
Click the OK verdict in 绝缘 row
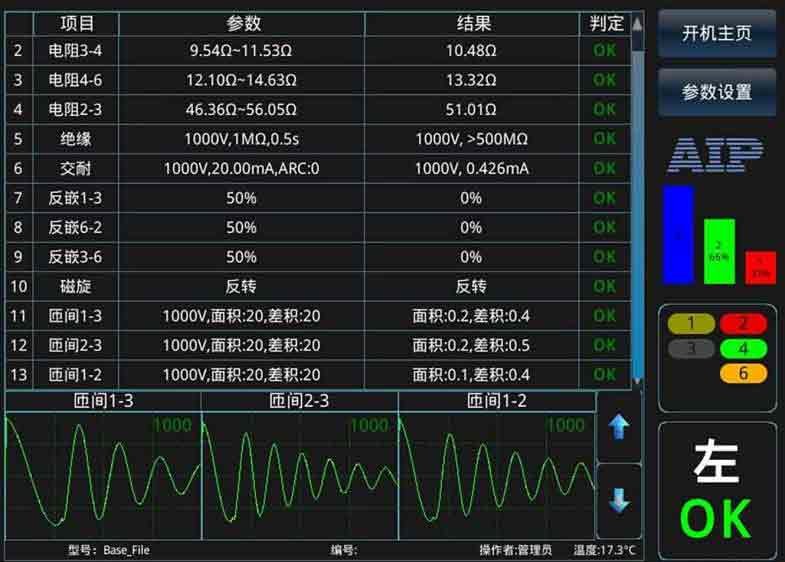(604, 139)
